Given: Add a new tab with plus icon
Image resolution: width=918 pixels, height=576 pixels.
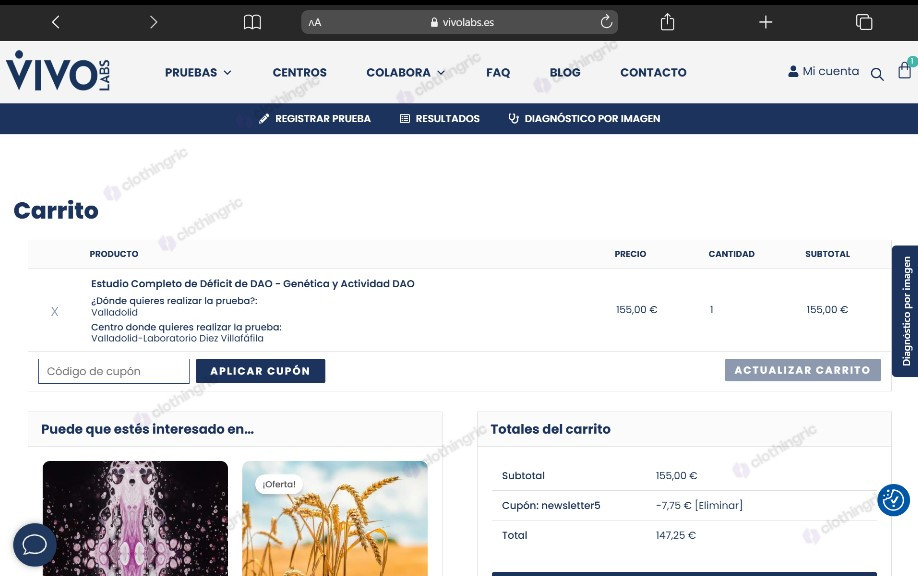Looking at the screenshot, I should [x=765, y=22].
